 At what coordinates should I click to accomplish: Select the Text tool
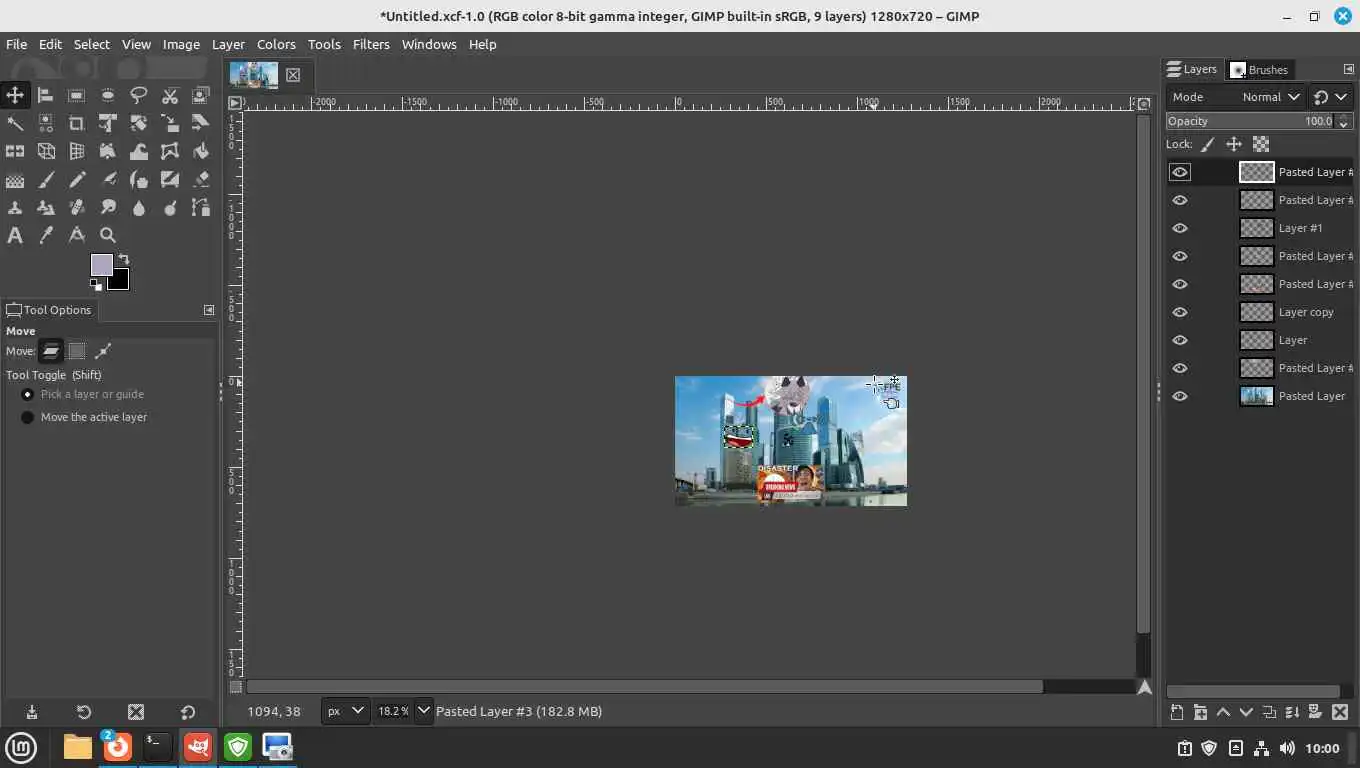coord(15,235)
